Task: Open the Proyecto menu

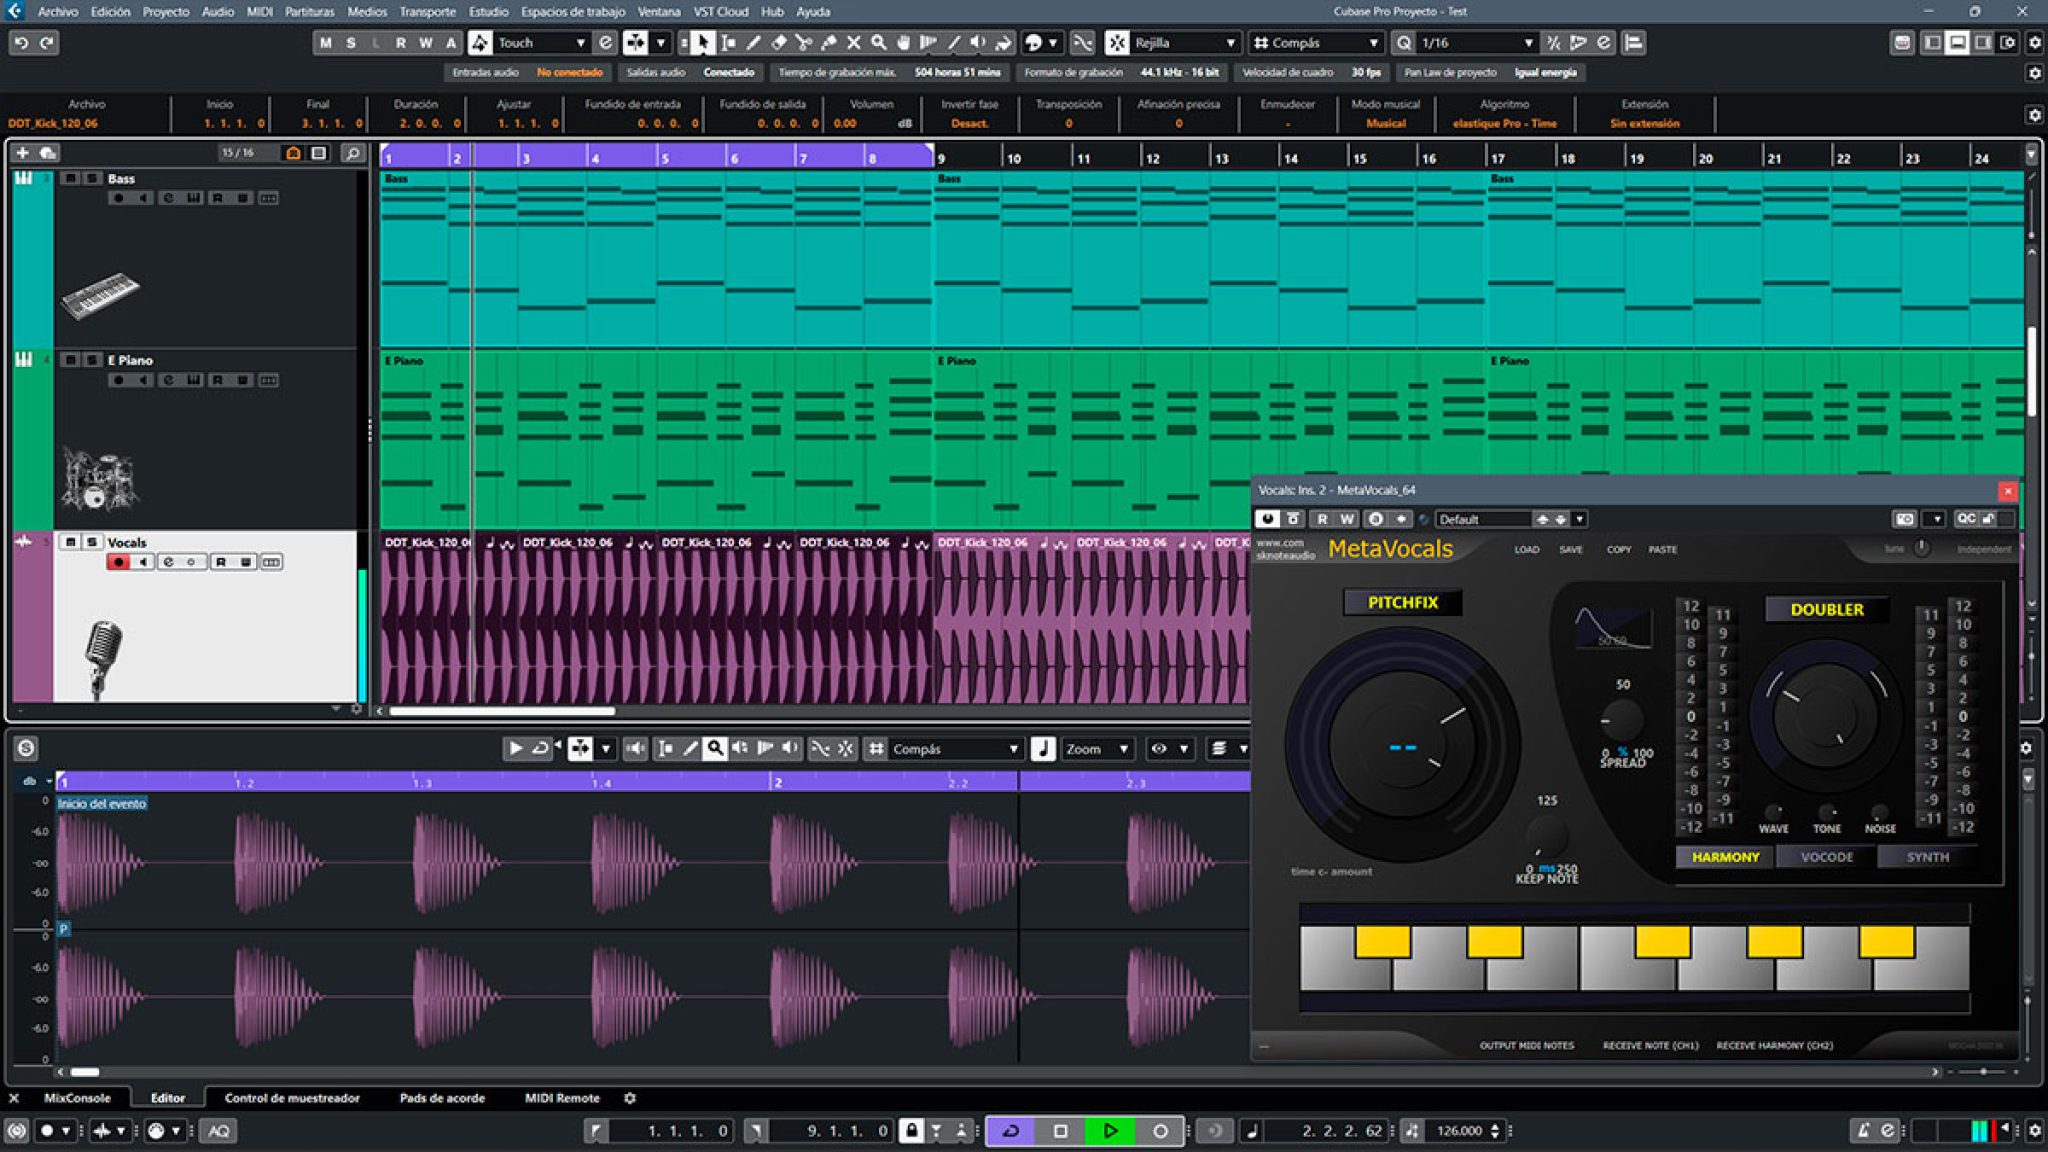Action: (x=165, y=12)
